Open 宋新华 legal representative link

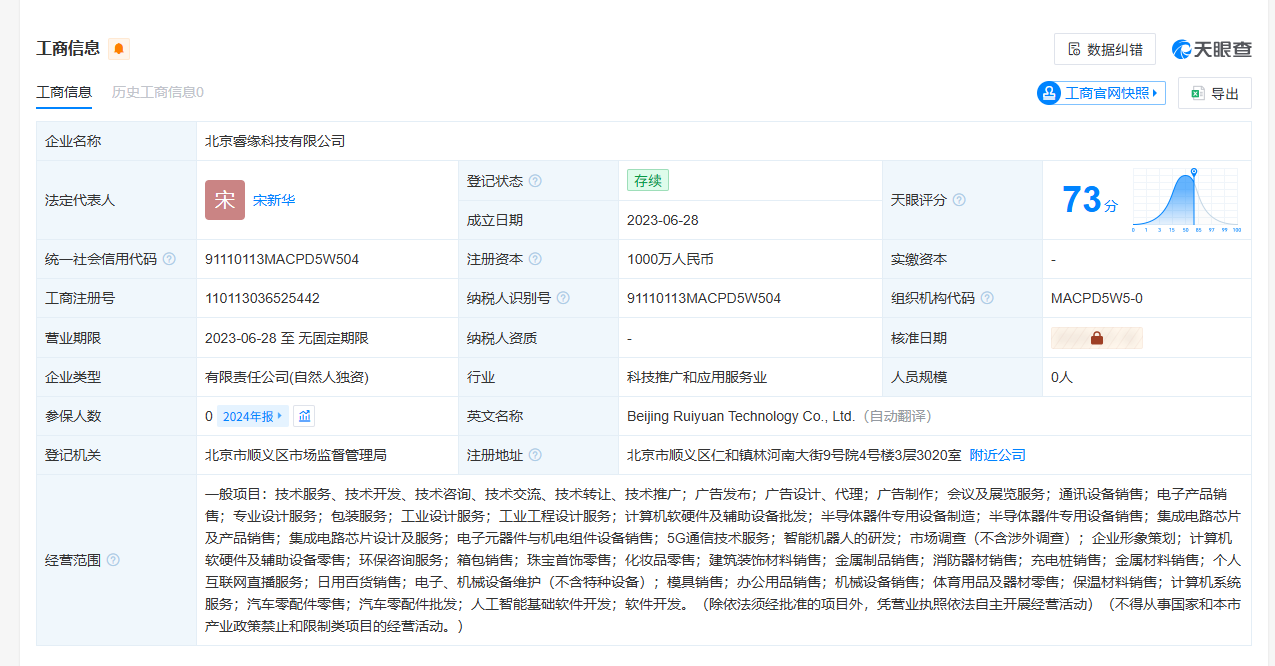click(274, 200)
